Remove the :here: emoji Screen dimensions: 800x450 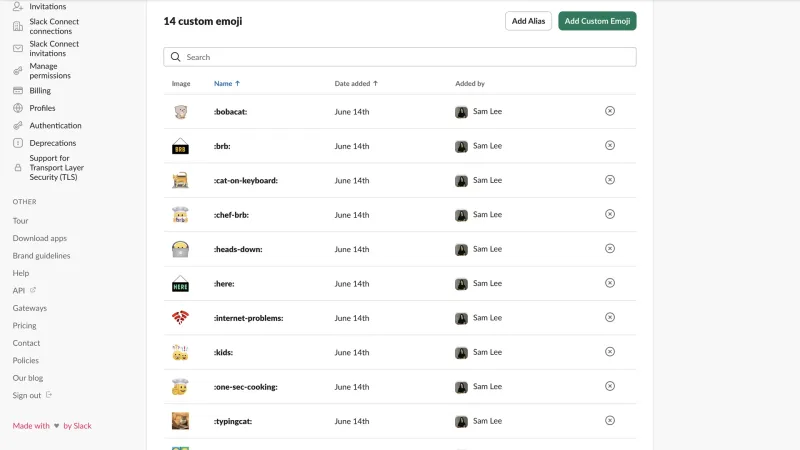click(x=610, y=283)
